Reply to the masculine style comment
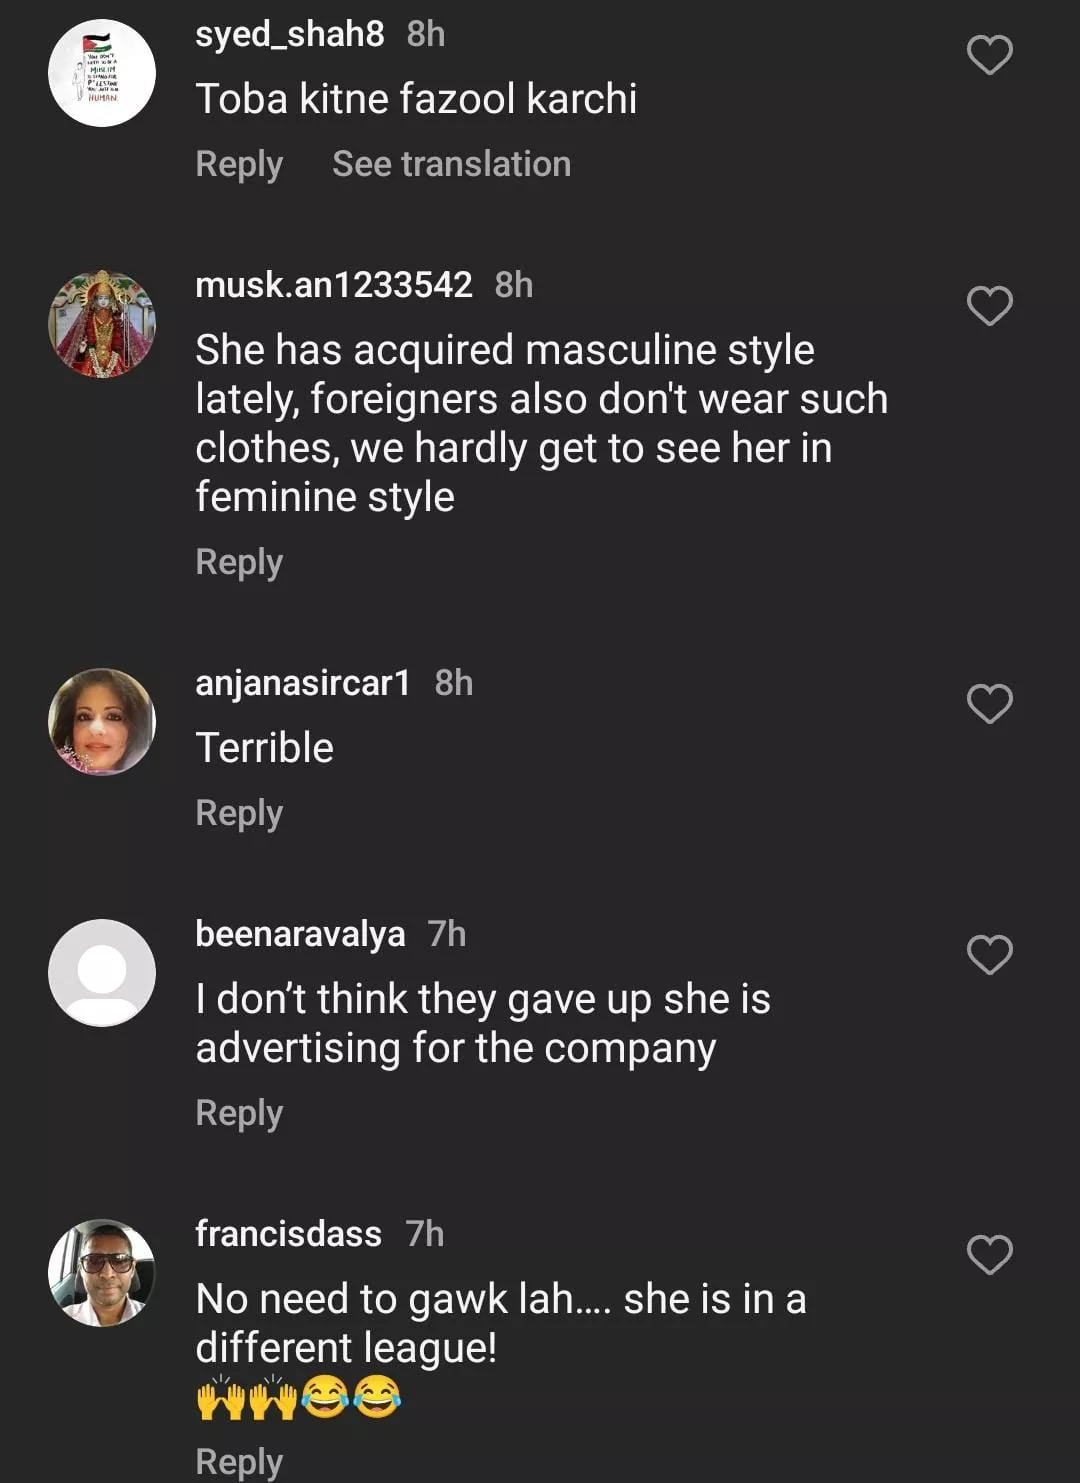1080x1483 pixels. (x=239, y=562)
